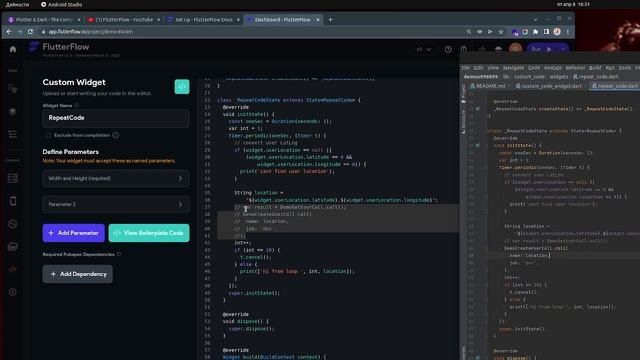
Task: Click the Add Parameter button
Action: pos(73,233)
